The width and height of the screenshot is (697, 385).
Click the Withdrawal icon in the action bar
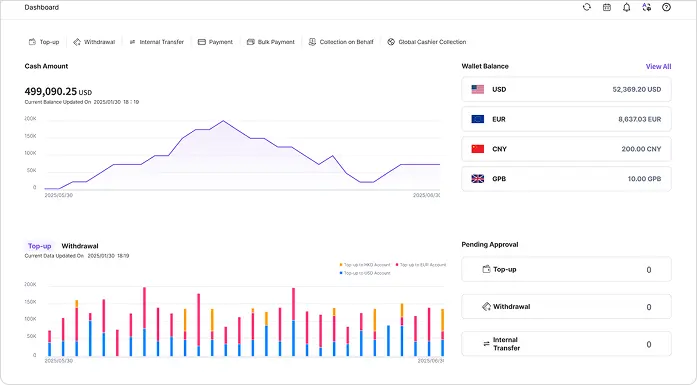click(x=77, y=42)
